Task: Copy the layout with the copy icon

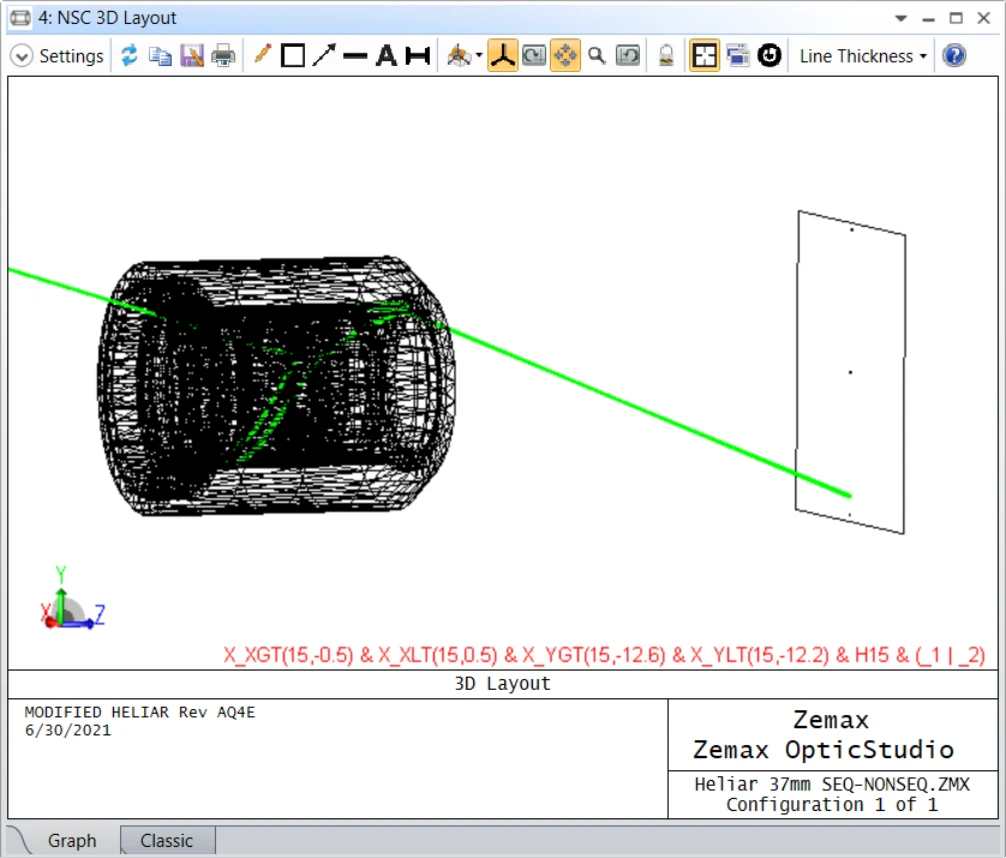Action: click(160, 56)
